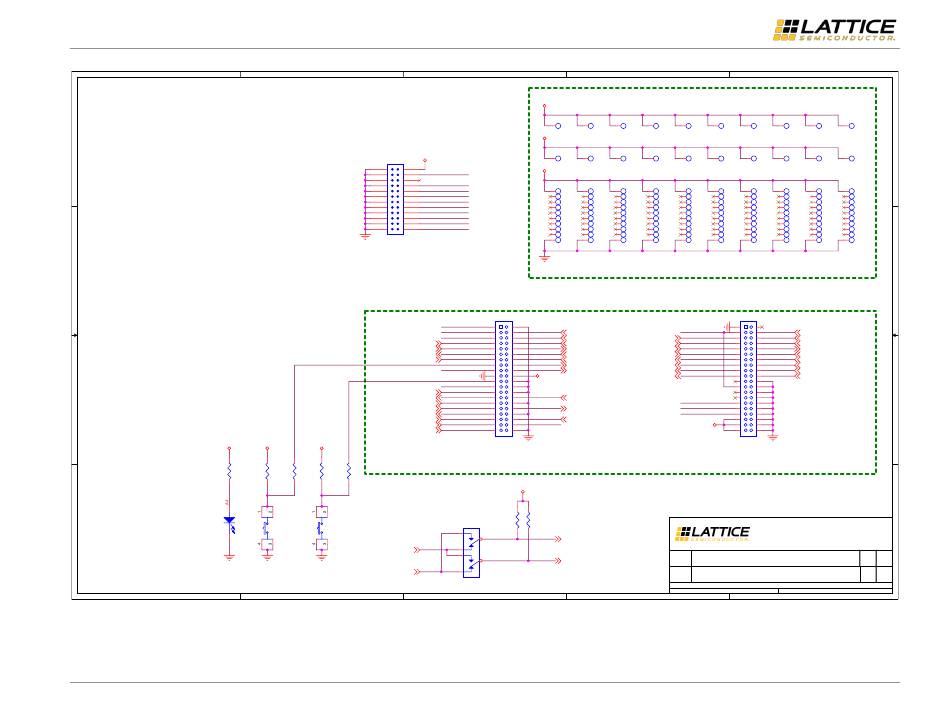Screen dimensions: 950x725
Task: Select the blue LED diode symbol
Action: [229, 520]
